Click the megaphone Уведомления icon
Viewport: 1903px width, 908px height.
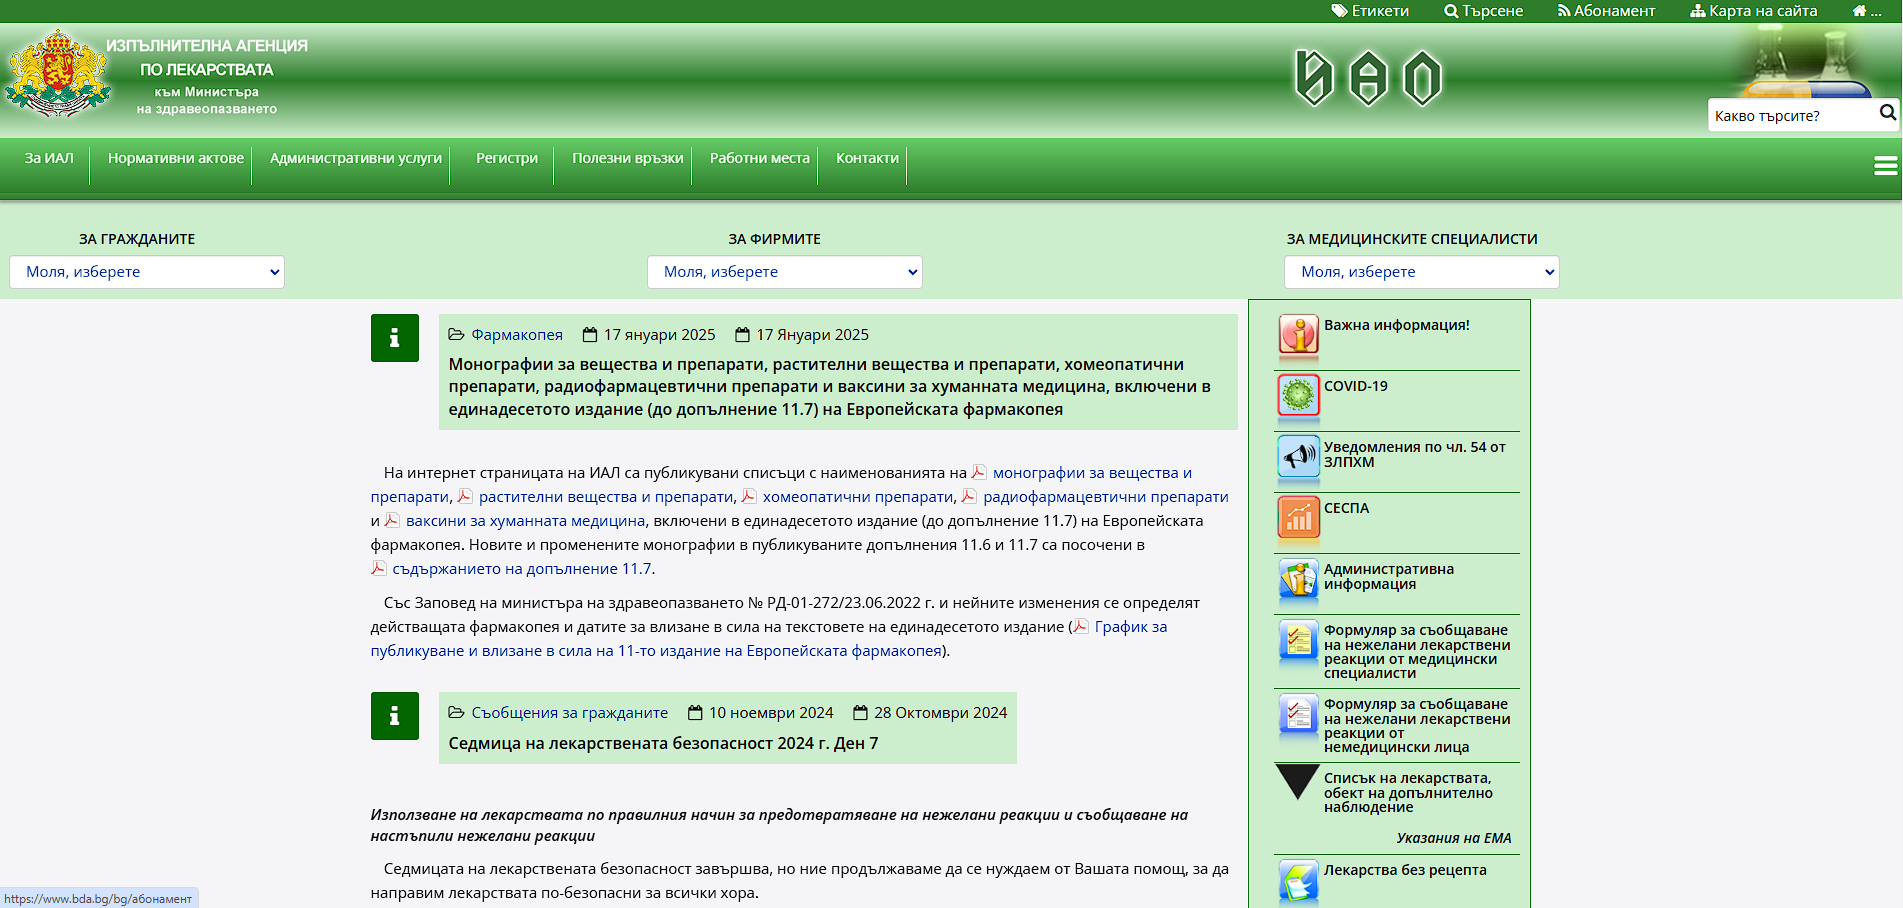[x=1298, y=457]
